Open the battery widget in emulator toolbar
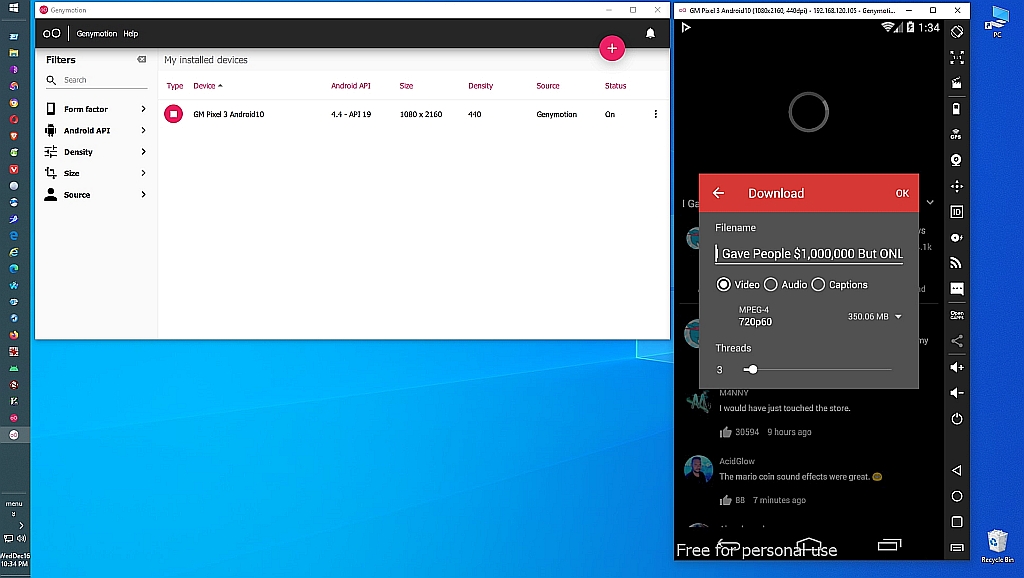This screenshot has height=578, width=1024. (957, 108)
